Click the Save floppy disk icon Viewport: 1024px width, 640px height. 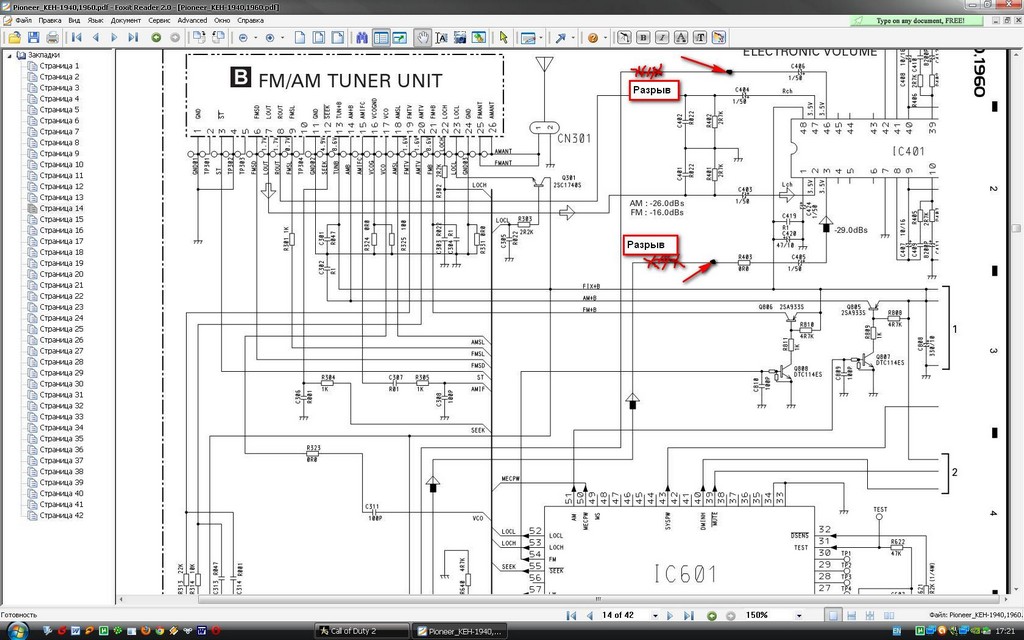(x=33, y=38)
